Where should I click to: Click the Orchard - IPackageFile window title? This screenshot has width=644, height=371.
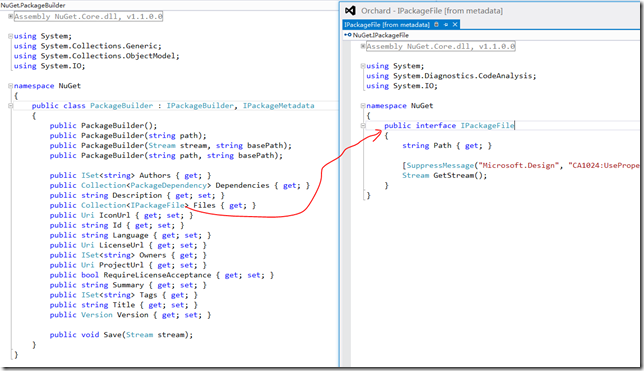tap(432, 11)
